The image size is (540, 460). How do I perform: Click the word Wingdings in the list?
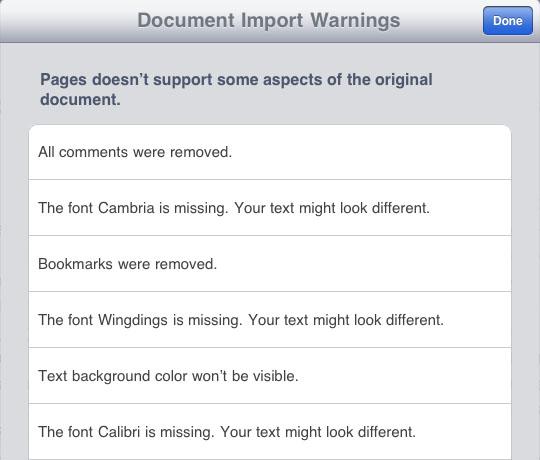click(133, 320)
